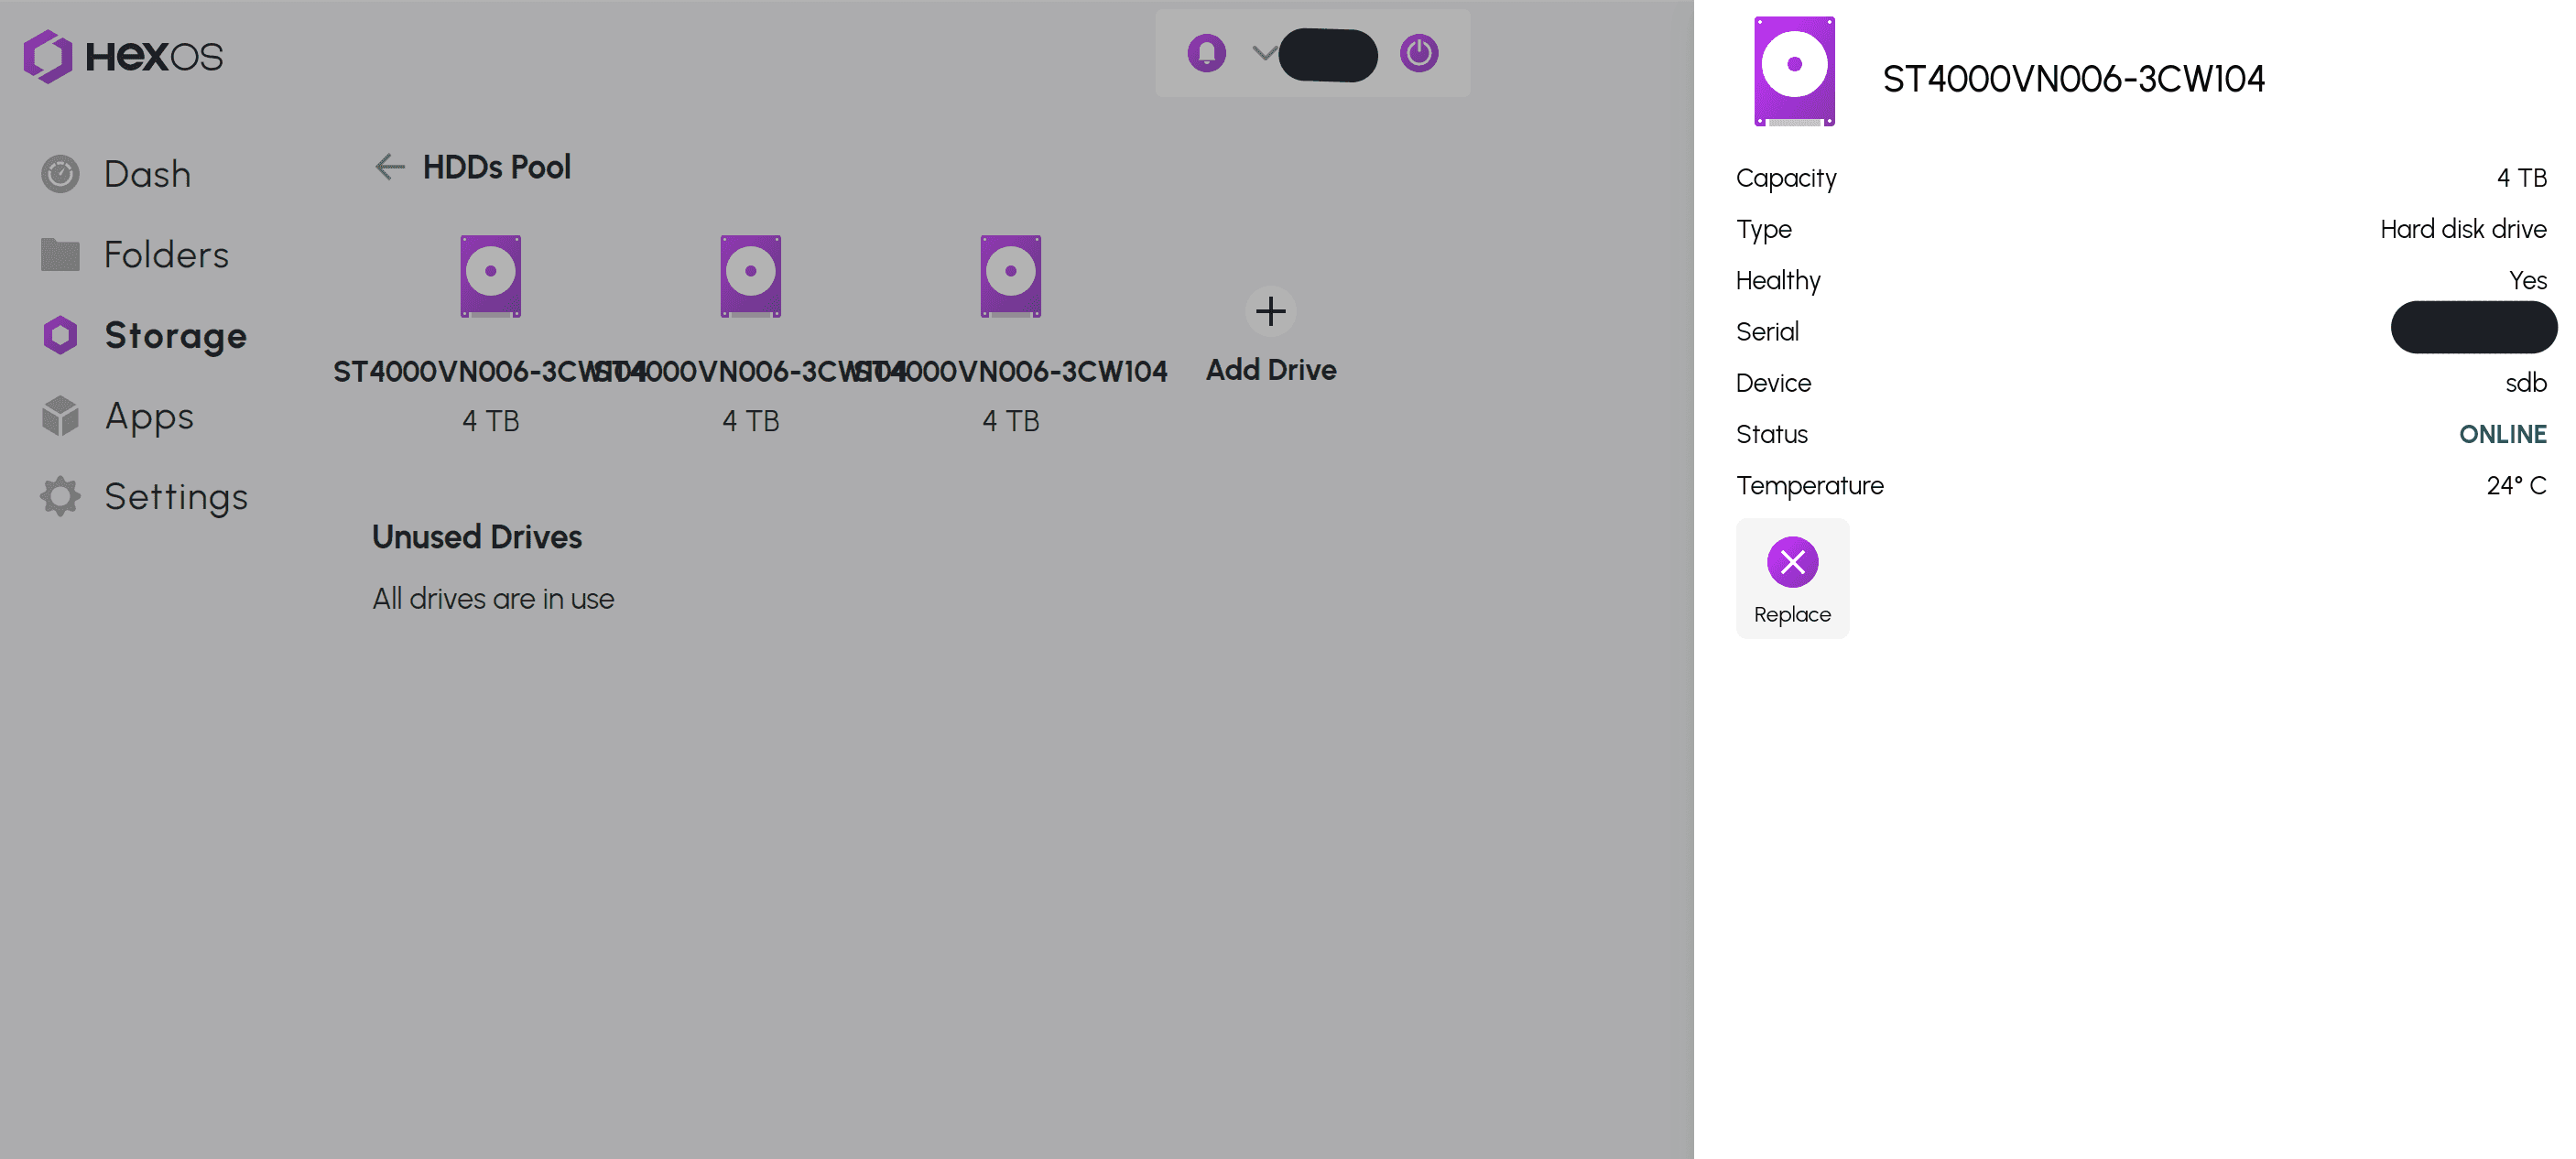The height and width of the screenshot is (1159, 2576).
Task: Click the redacted username pill in header
Action: pyautogui.click(x=1328, y=55)
